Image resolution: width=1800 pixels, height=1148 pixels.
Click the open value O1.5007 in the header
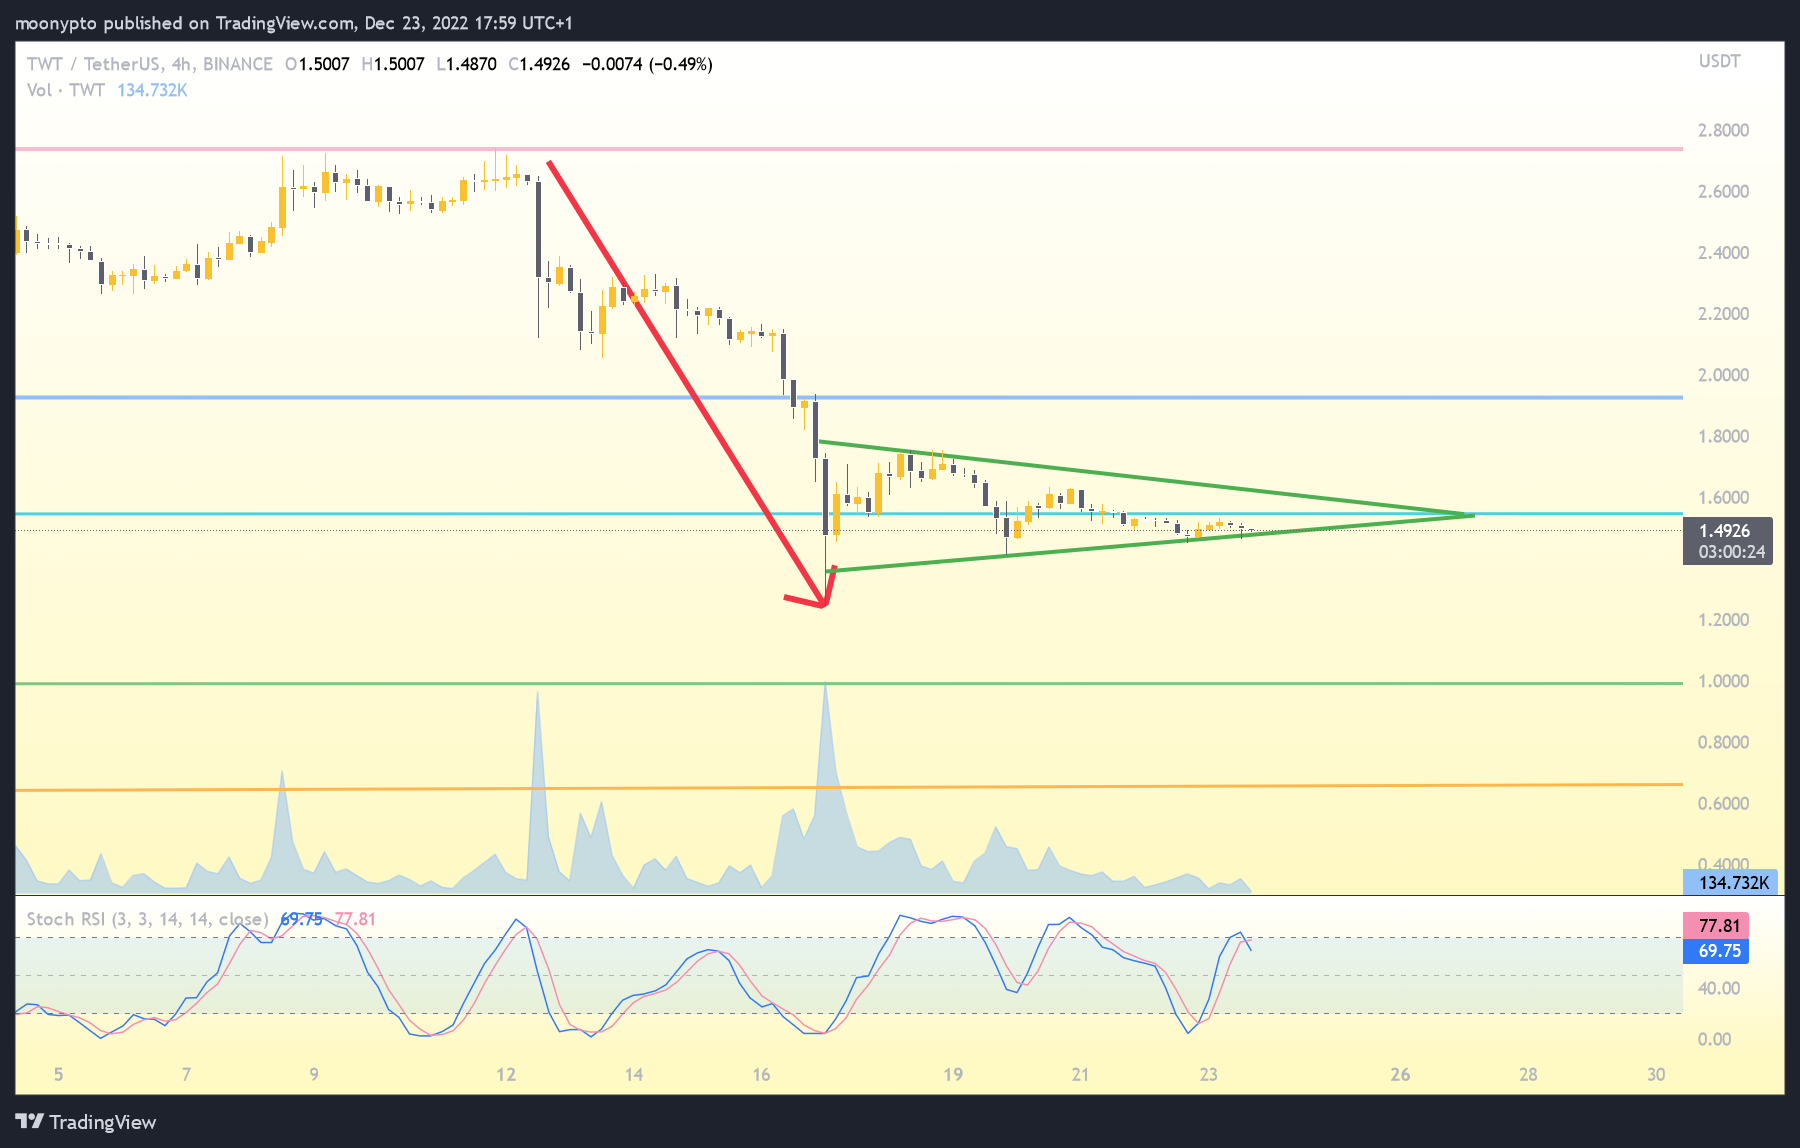coord(317,64)
